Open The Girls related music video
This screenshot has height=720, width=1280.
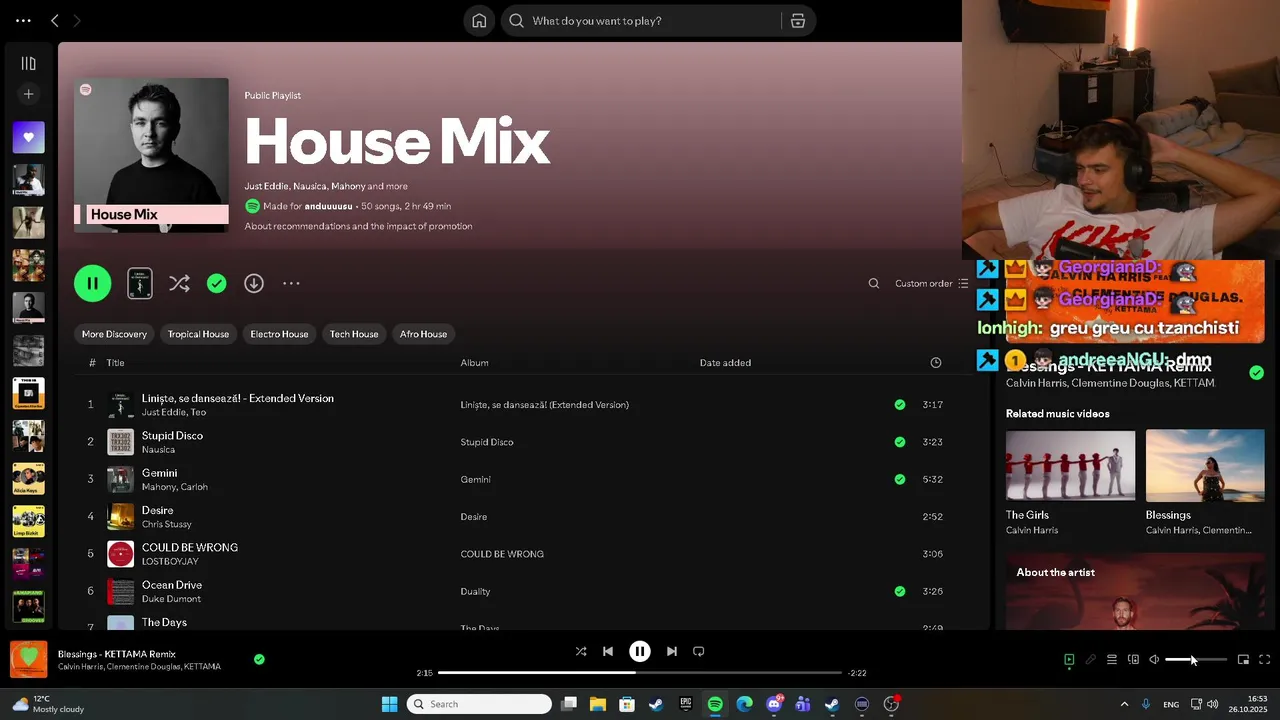[x=1070, y=465]
